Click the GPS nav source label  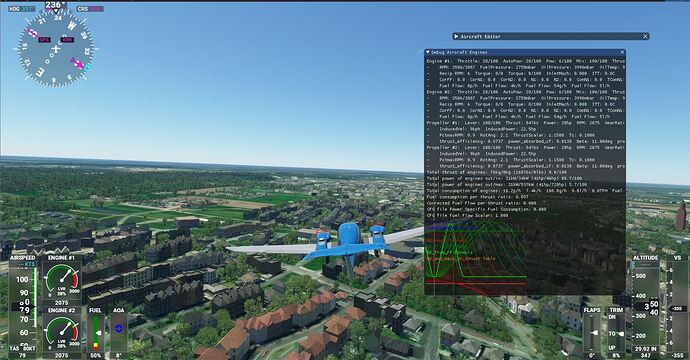click(44, 40)
